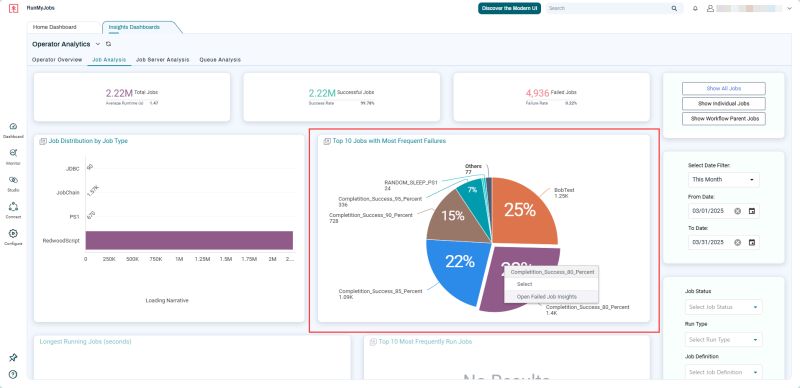Open the Monitor sidebar icon
The image size is (800, 388).
tap(13, 153)
